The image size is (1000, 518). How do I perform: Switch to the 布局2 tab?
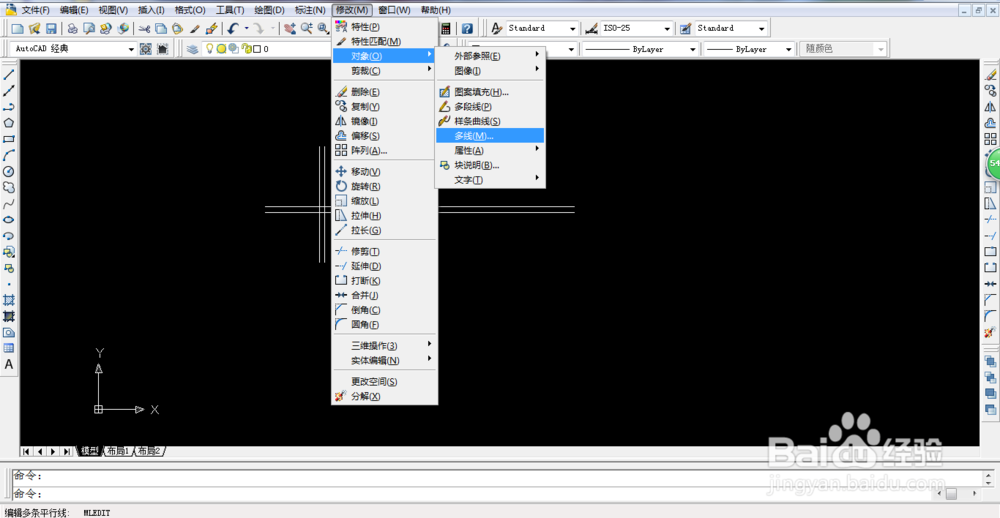150,451
